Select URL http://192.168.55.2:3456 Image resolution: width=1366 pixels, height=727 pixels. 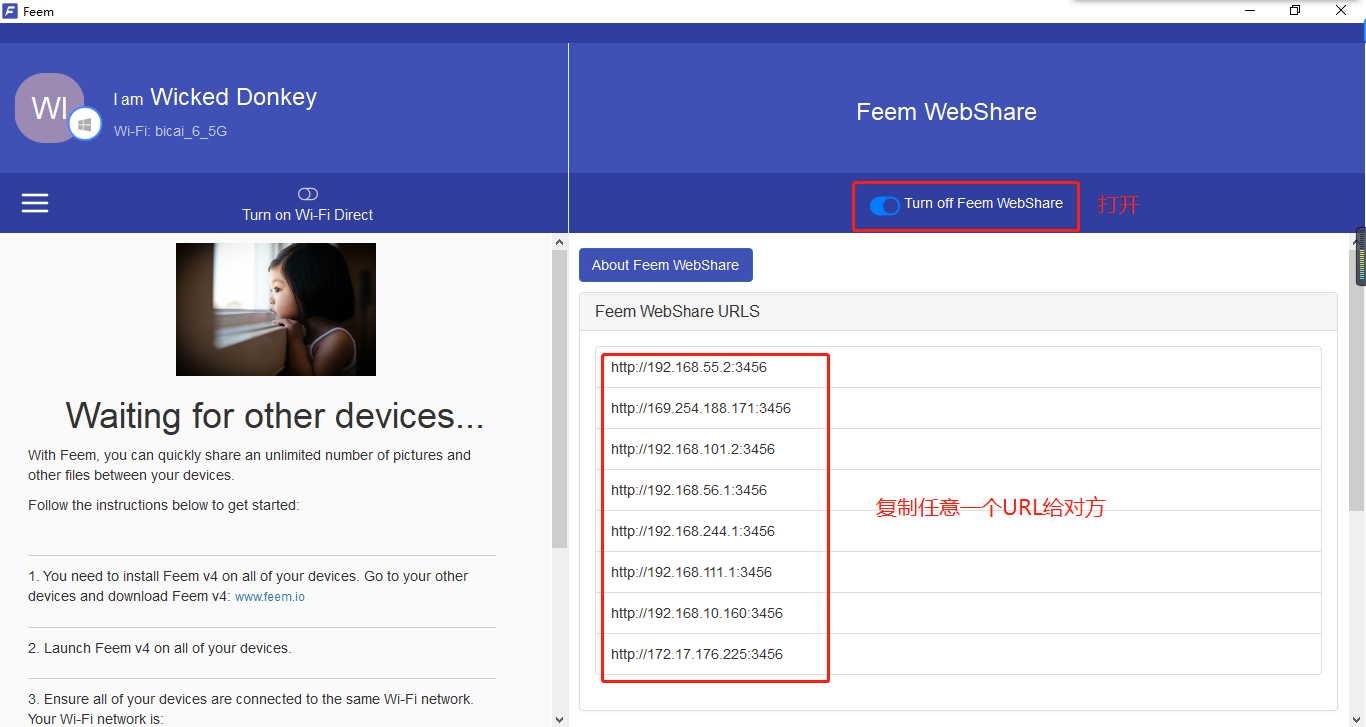(688, 367)
